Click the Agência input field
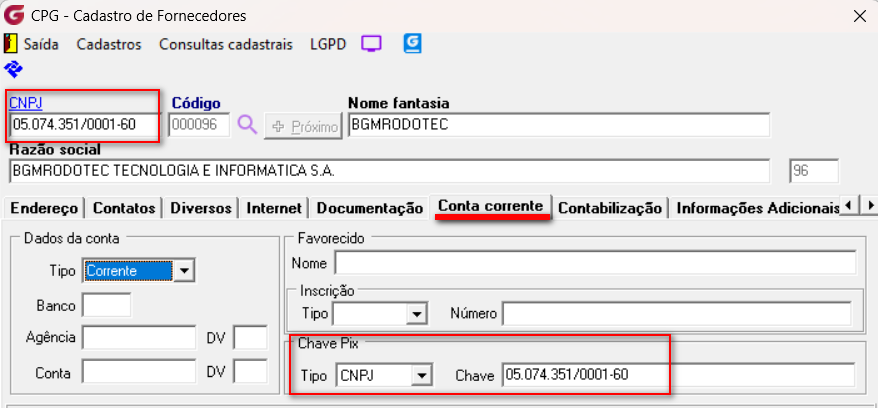The height and width of the screenshot is (408, 878). [139, 337]
